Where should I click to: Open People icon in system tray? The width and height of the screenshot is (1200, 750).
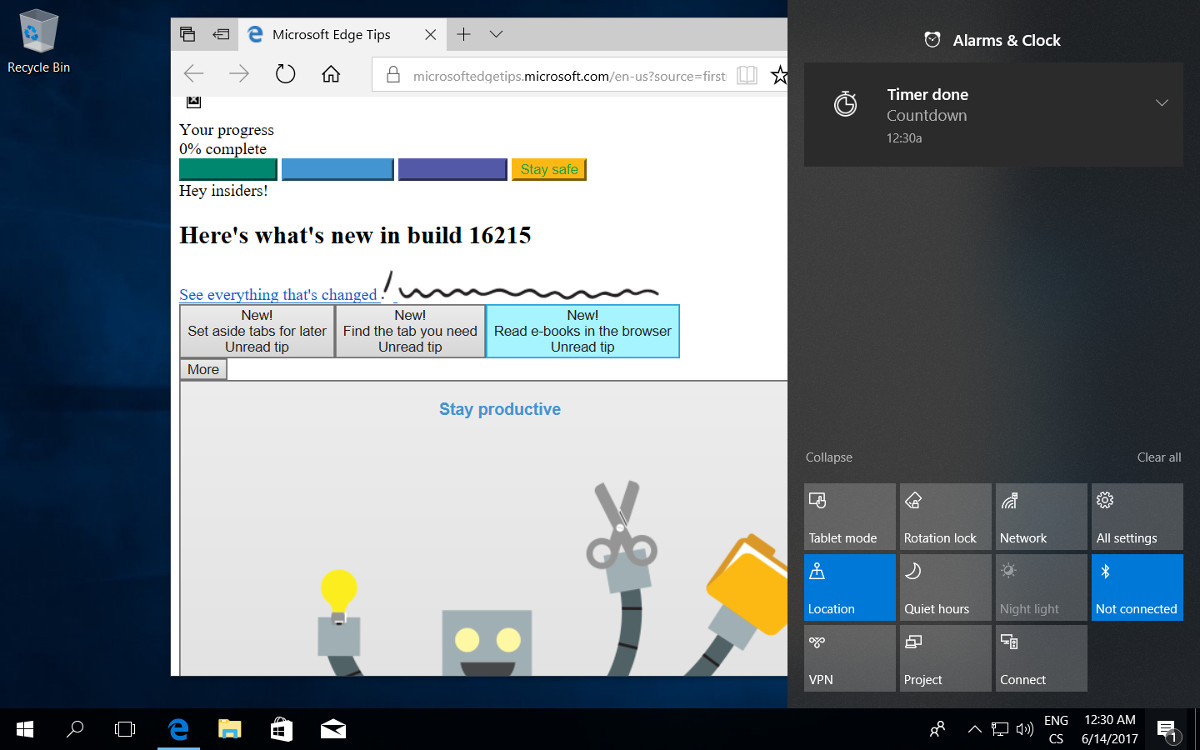click(x=937, y=730)
